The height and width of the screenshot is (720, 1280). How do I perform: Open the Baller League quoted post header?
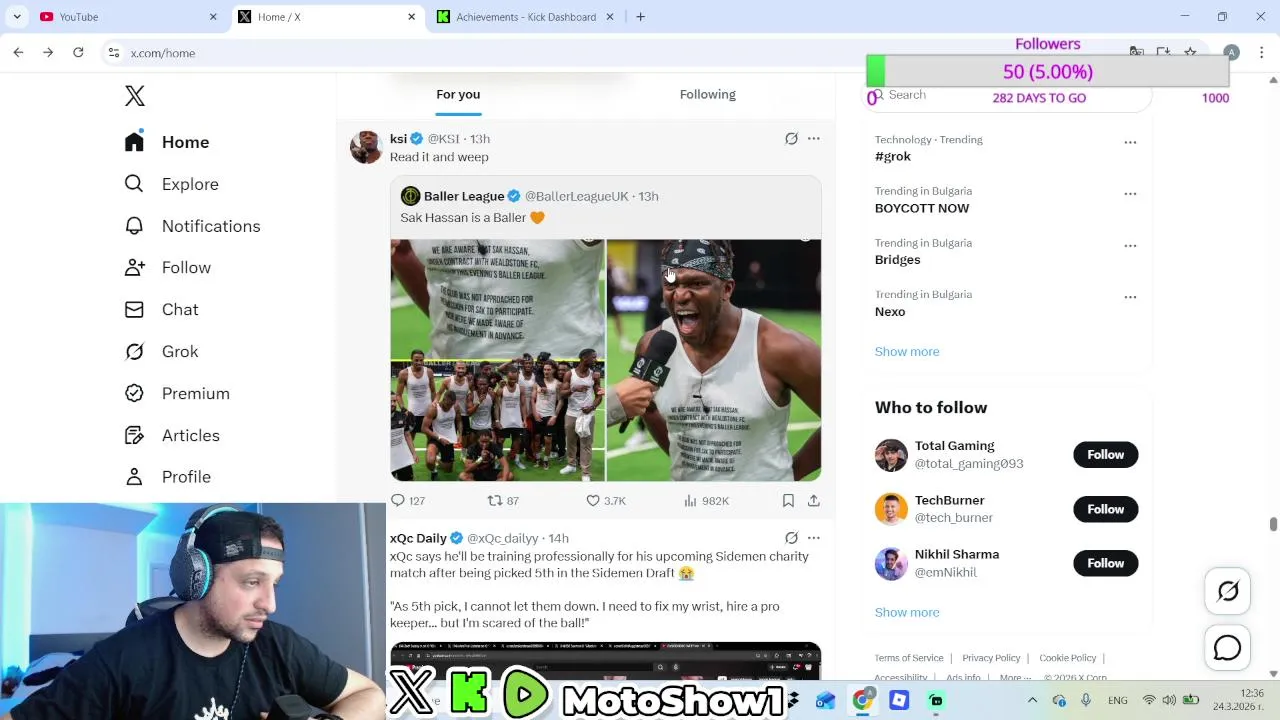point(530,196)
